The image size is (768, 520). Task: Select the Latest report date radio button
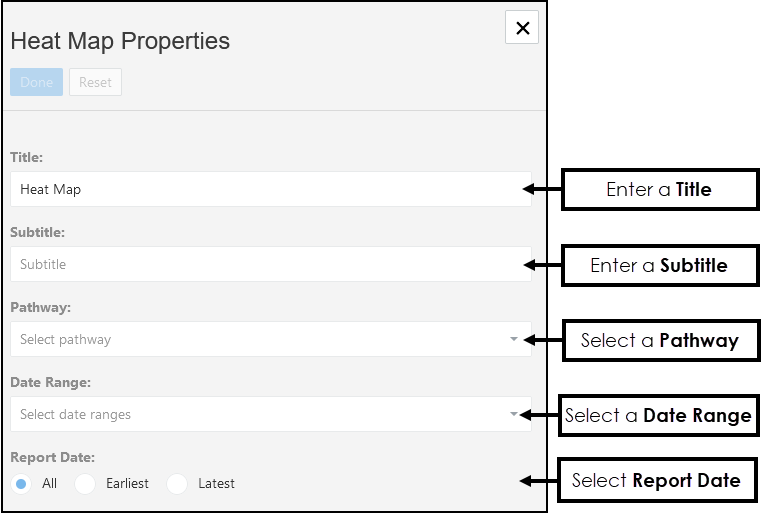pos(178,484)
